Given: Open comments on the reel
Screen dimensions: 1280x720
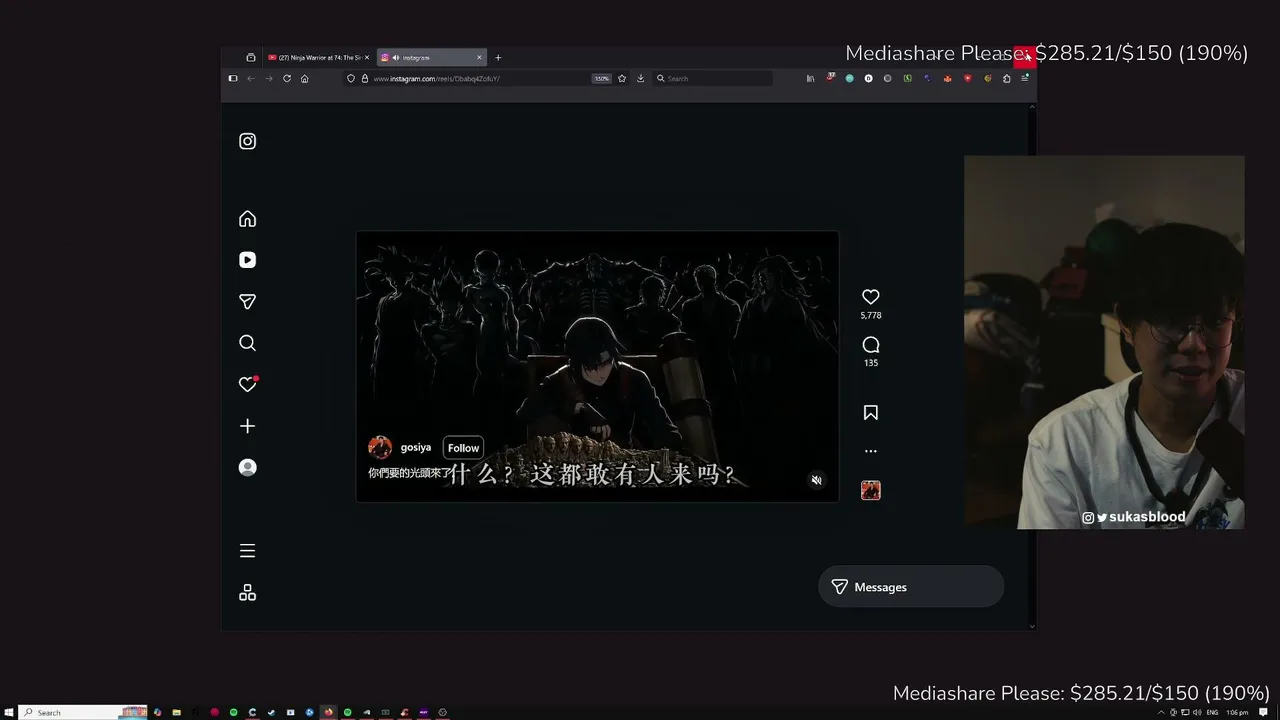Looking at the screenshot, I should point(871,345).
